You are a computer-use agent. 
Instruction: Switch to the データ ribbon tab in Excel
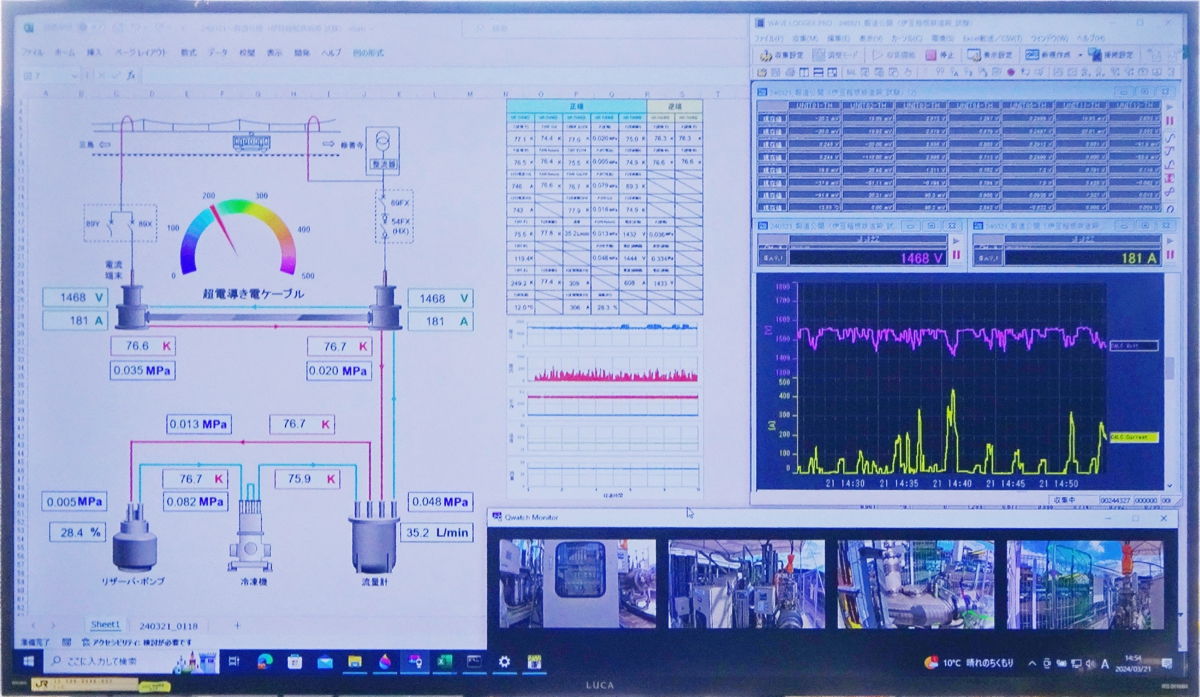[217, 51]
